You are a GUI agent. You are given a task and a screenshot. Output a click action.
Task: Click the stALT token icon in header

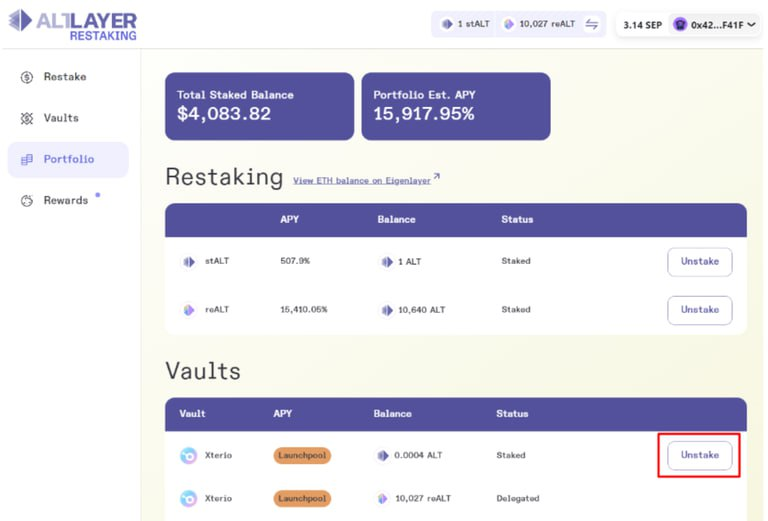[x=447, y=24]
